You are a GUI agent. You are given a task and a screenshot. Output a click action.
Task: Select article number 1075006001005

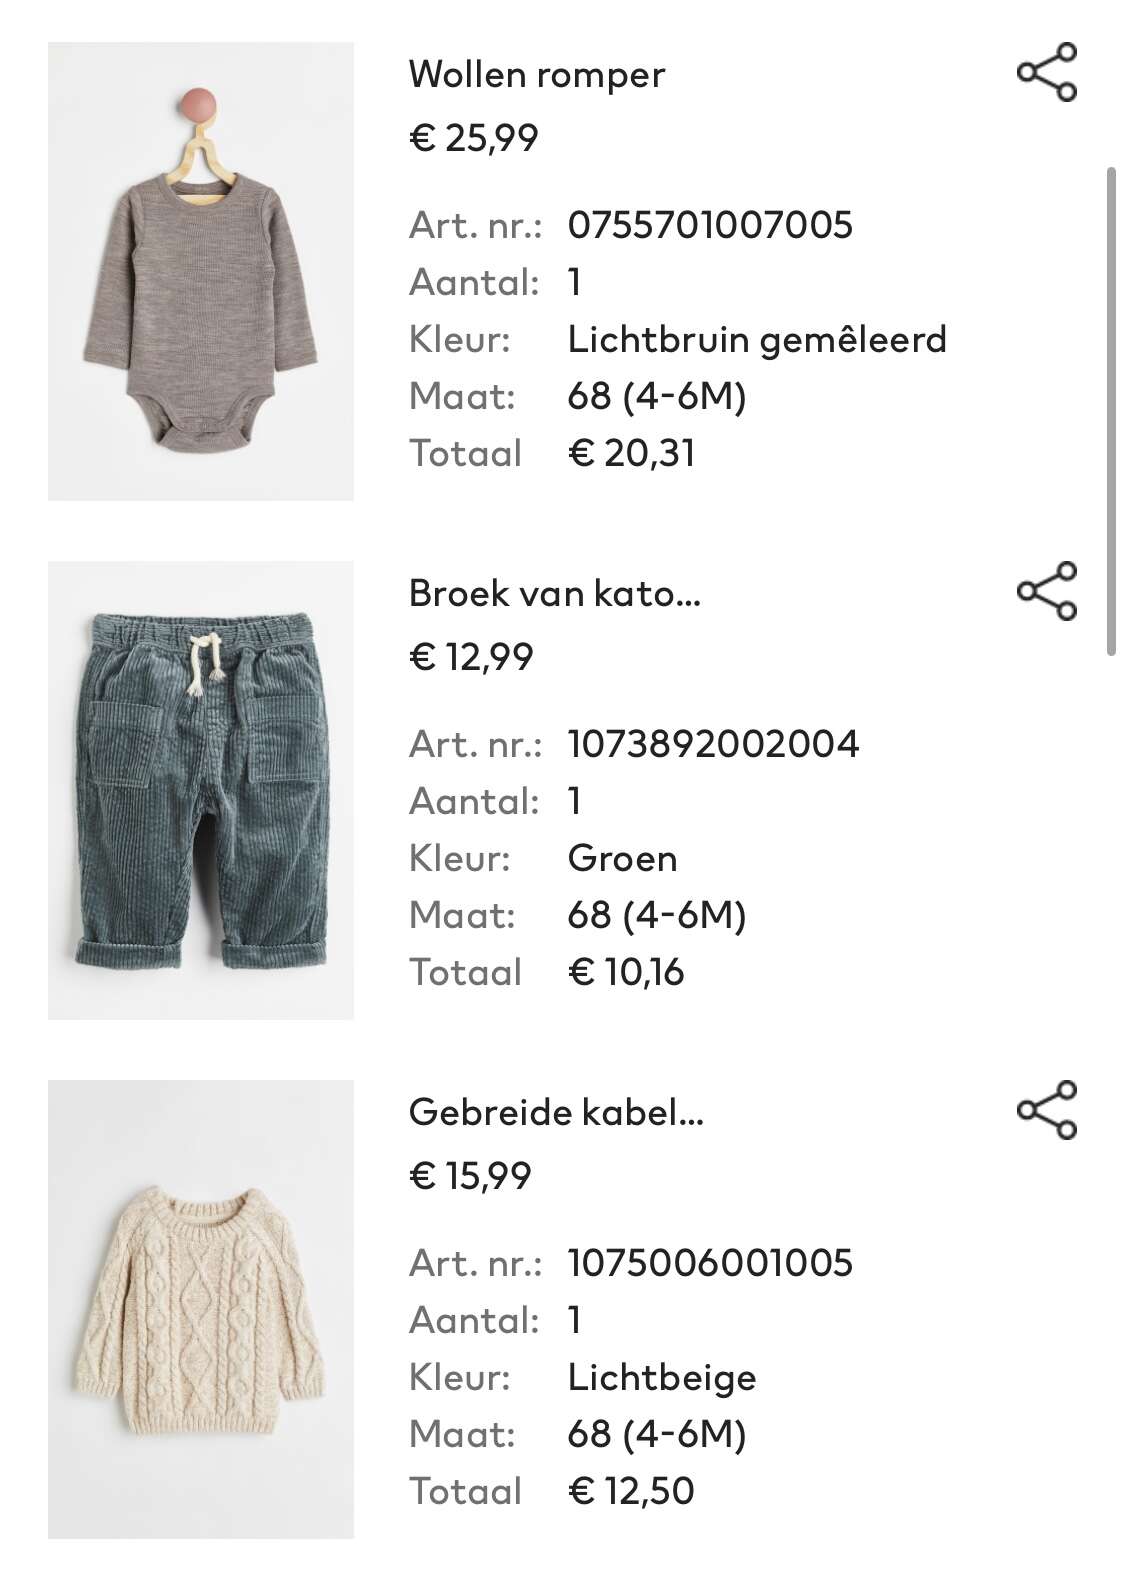coord(710,1263)
